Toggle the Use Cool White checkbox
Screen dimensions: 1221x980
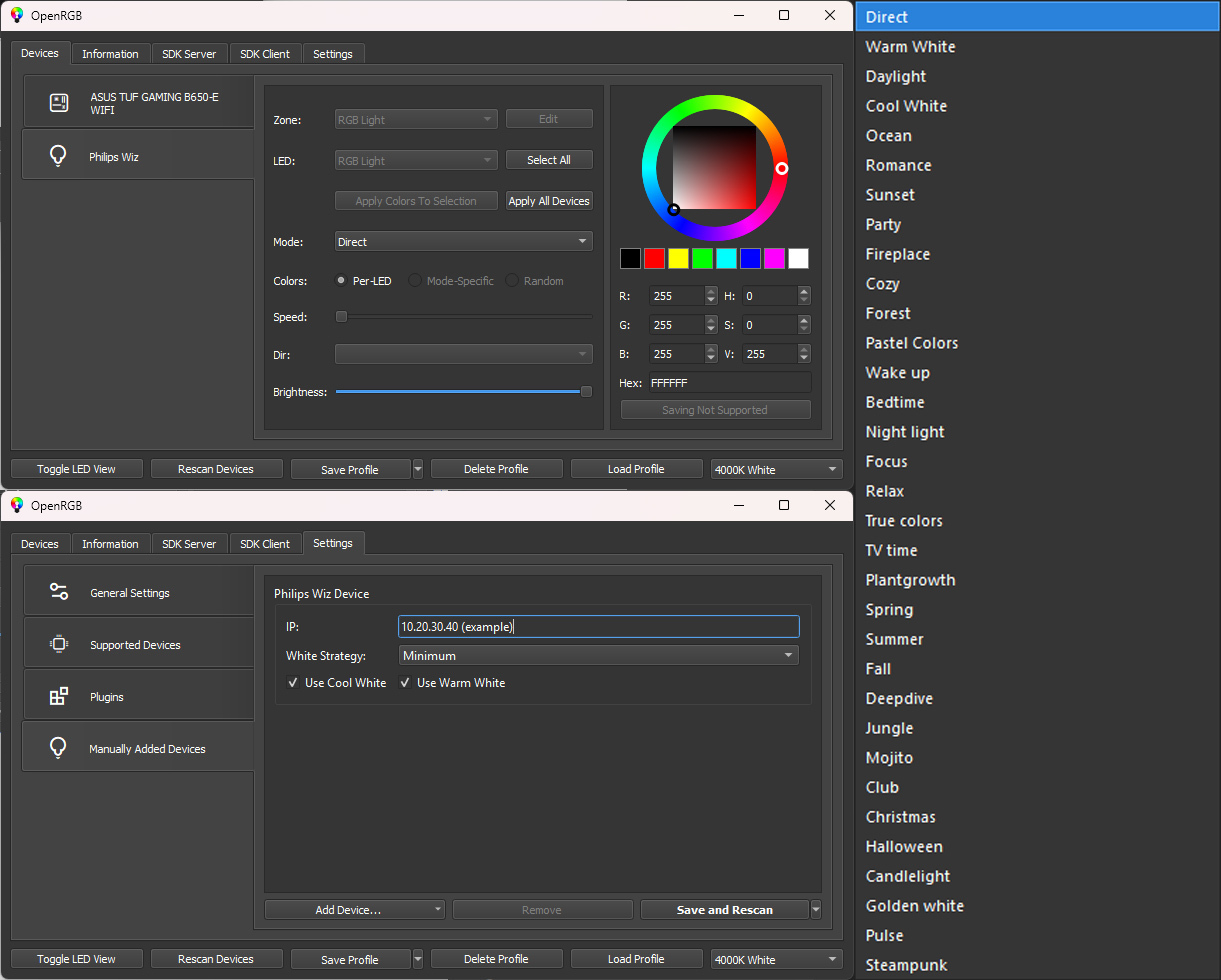(x=293, y=683)
